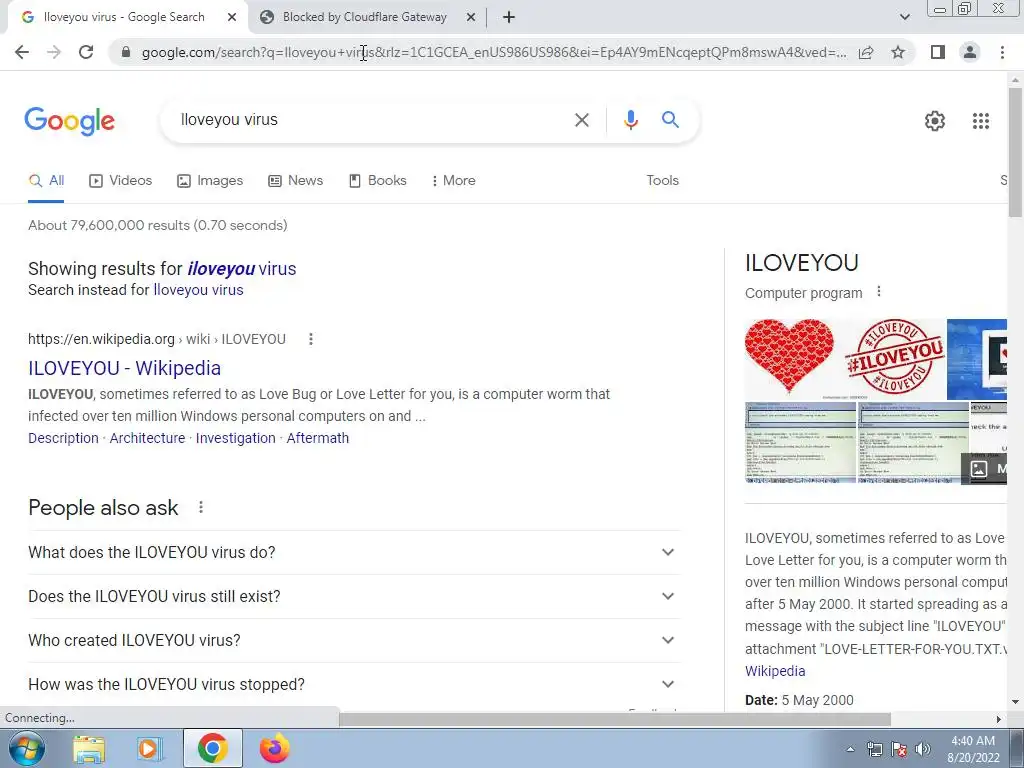1024x768 pixels.
Task: Open the Investigation sitelink
Action: tap(235, 438)
